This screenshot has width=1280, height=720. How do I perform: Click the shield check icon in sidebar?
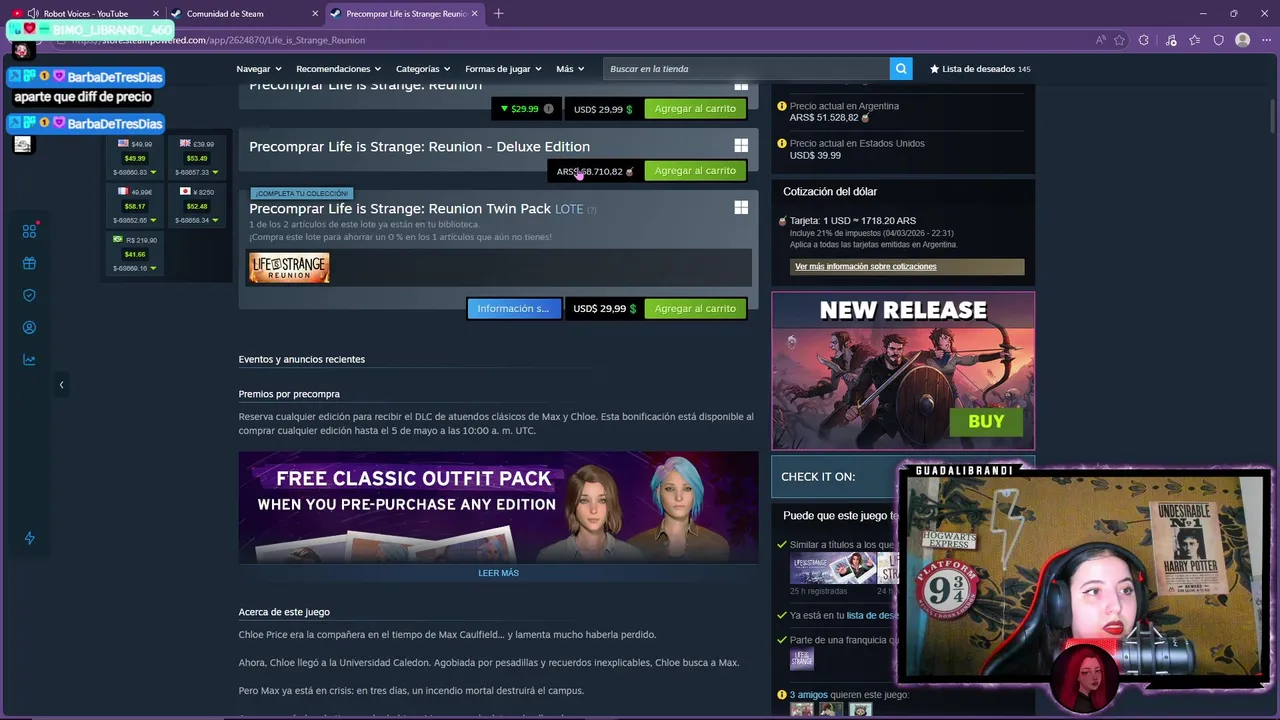(29, 295)
